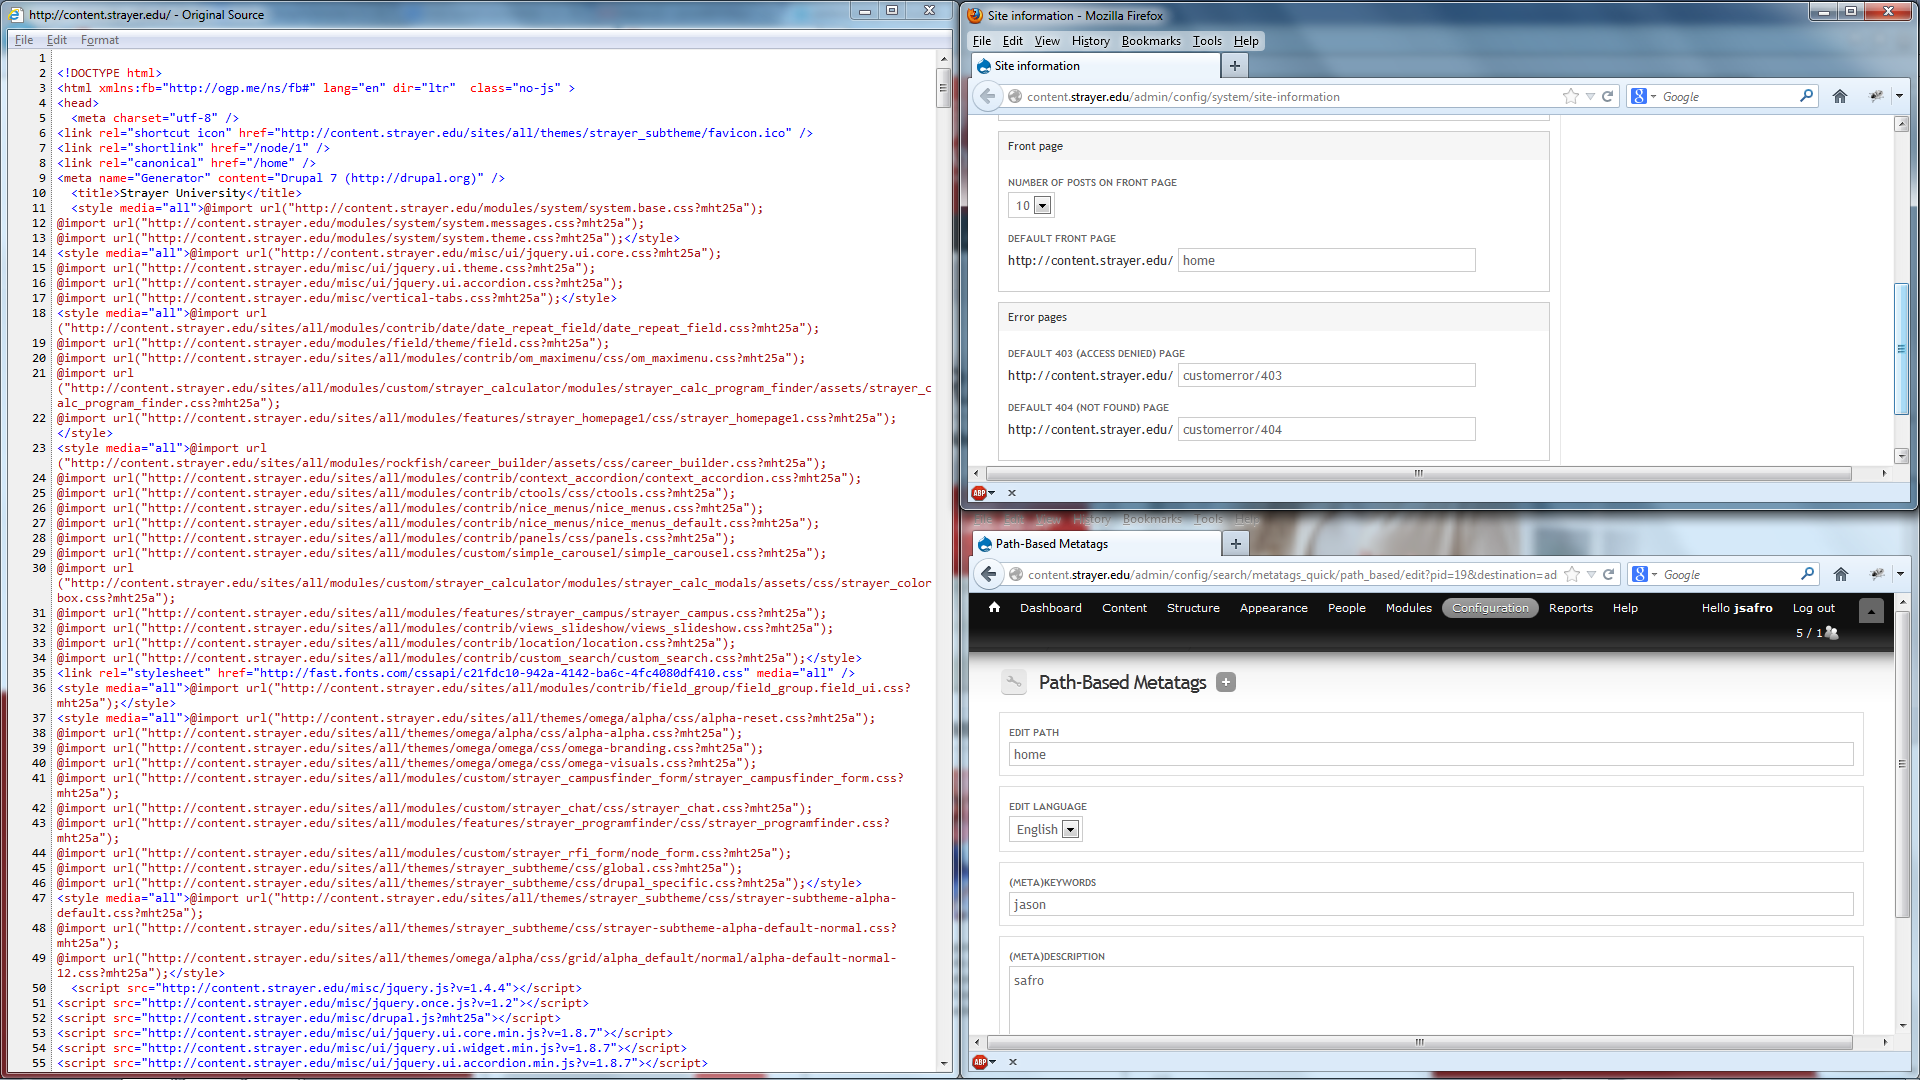Reload the Path-Based Metatags page
This screenshot has width=1920, height=1080.
coord(1609,574)
